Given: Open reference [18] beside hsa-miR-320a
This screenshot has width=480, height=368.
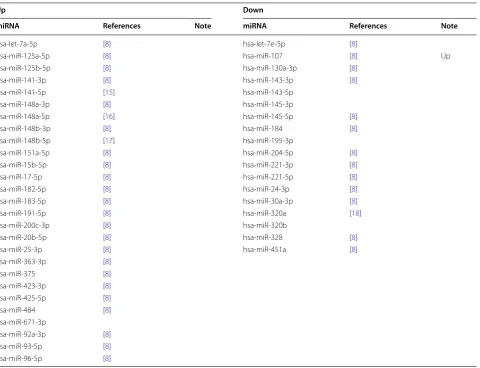Looking at the screenshot, I should point(355,213).
